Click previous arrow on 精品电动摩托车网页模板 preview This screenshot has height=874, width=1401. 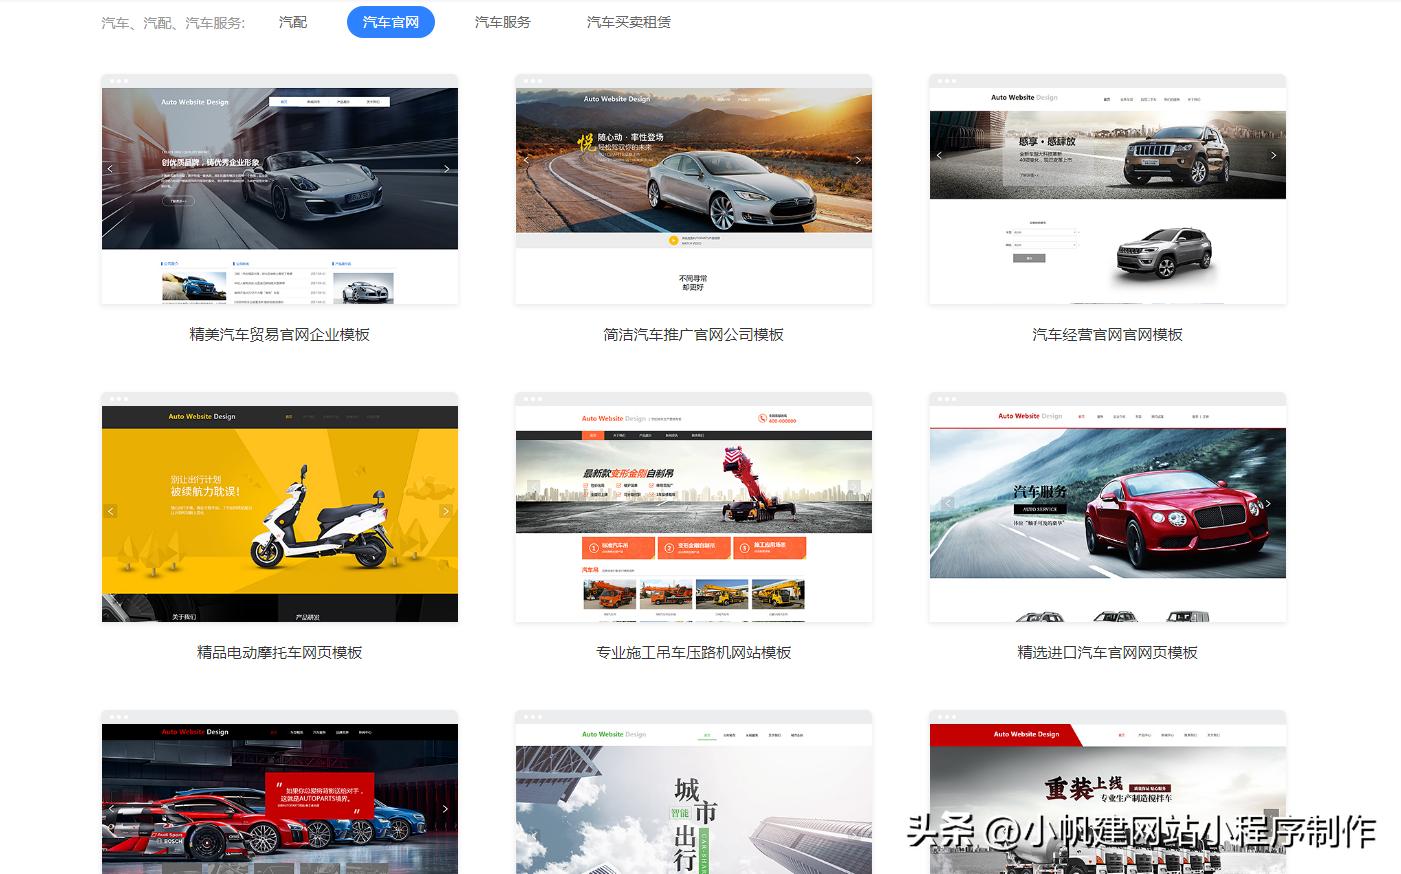pos(111,511)
